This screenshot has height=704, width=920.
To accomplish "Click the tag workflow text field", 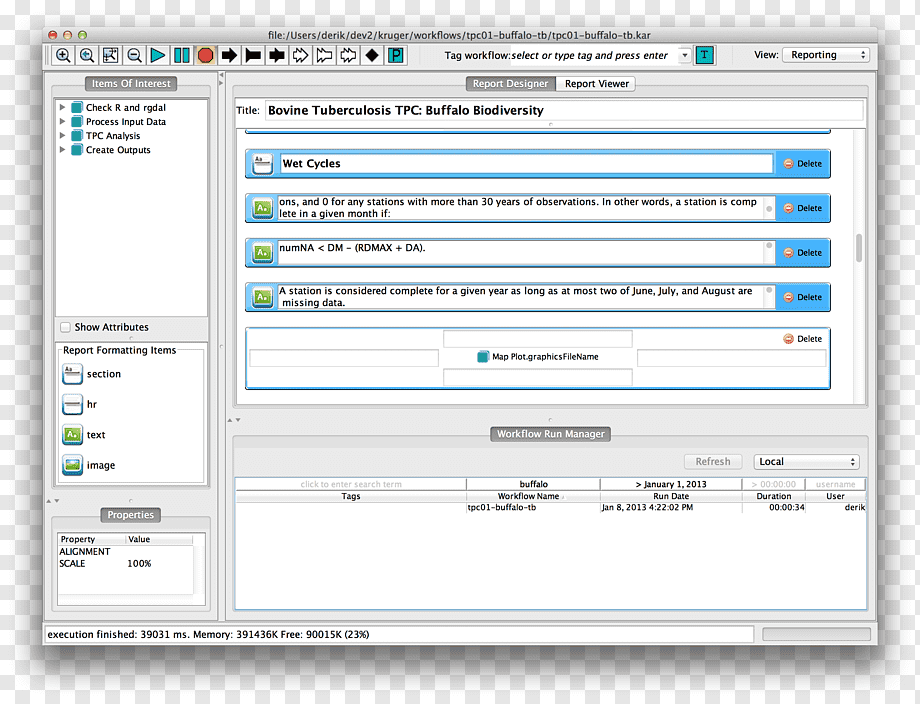I will tap(594, 55).
